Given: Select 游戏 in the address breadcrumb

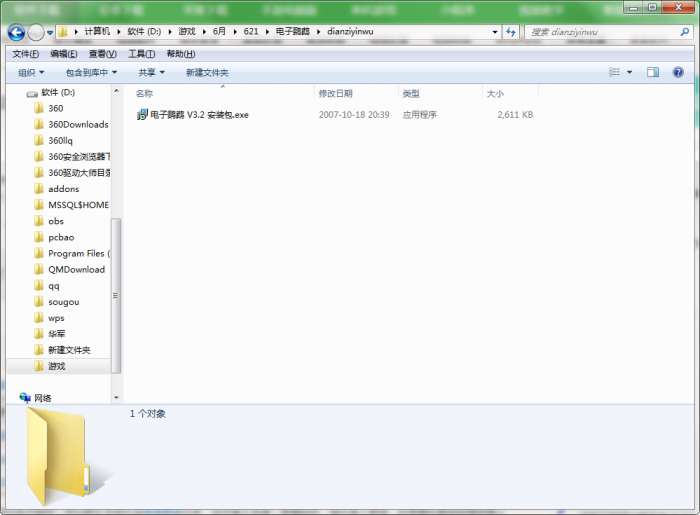Looking at the screenshot, I should pyautogui.click(x=187, y=31).
